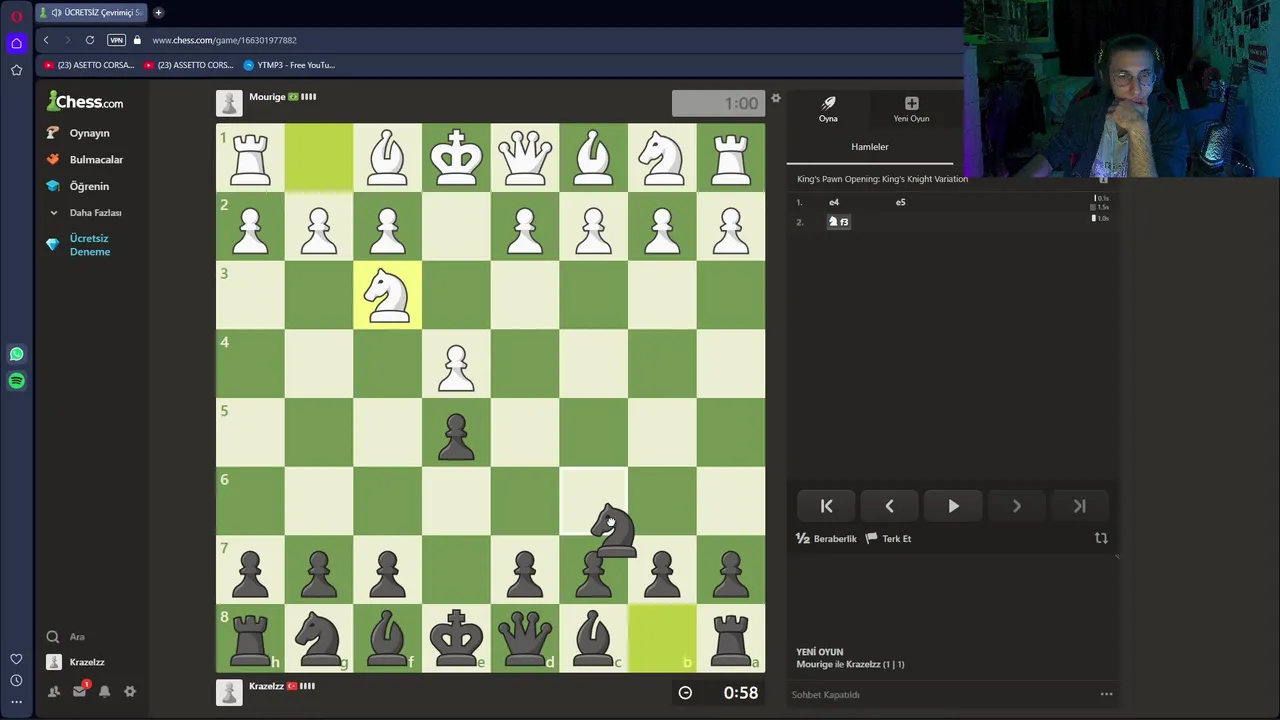Click Mourige opponent username
Image resolution: width=1280 pixels, height=720 pixels.
[x=267, y=97]
